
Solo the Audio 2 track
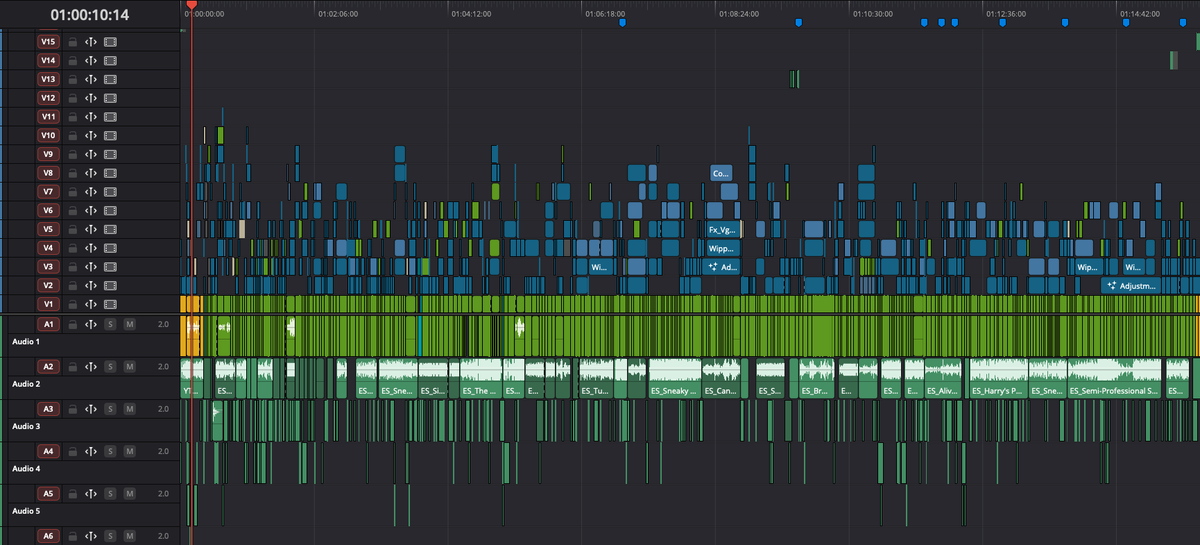coord(110,367)
